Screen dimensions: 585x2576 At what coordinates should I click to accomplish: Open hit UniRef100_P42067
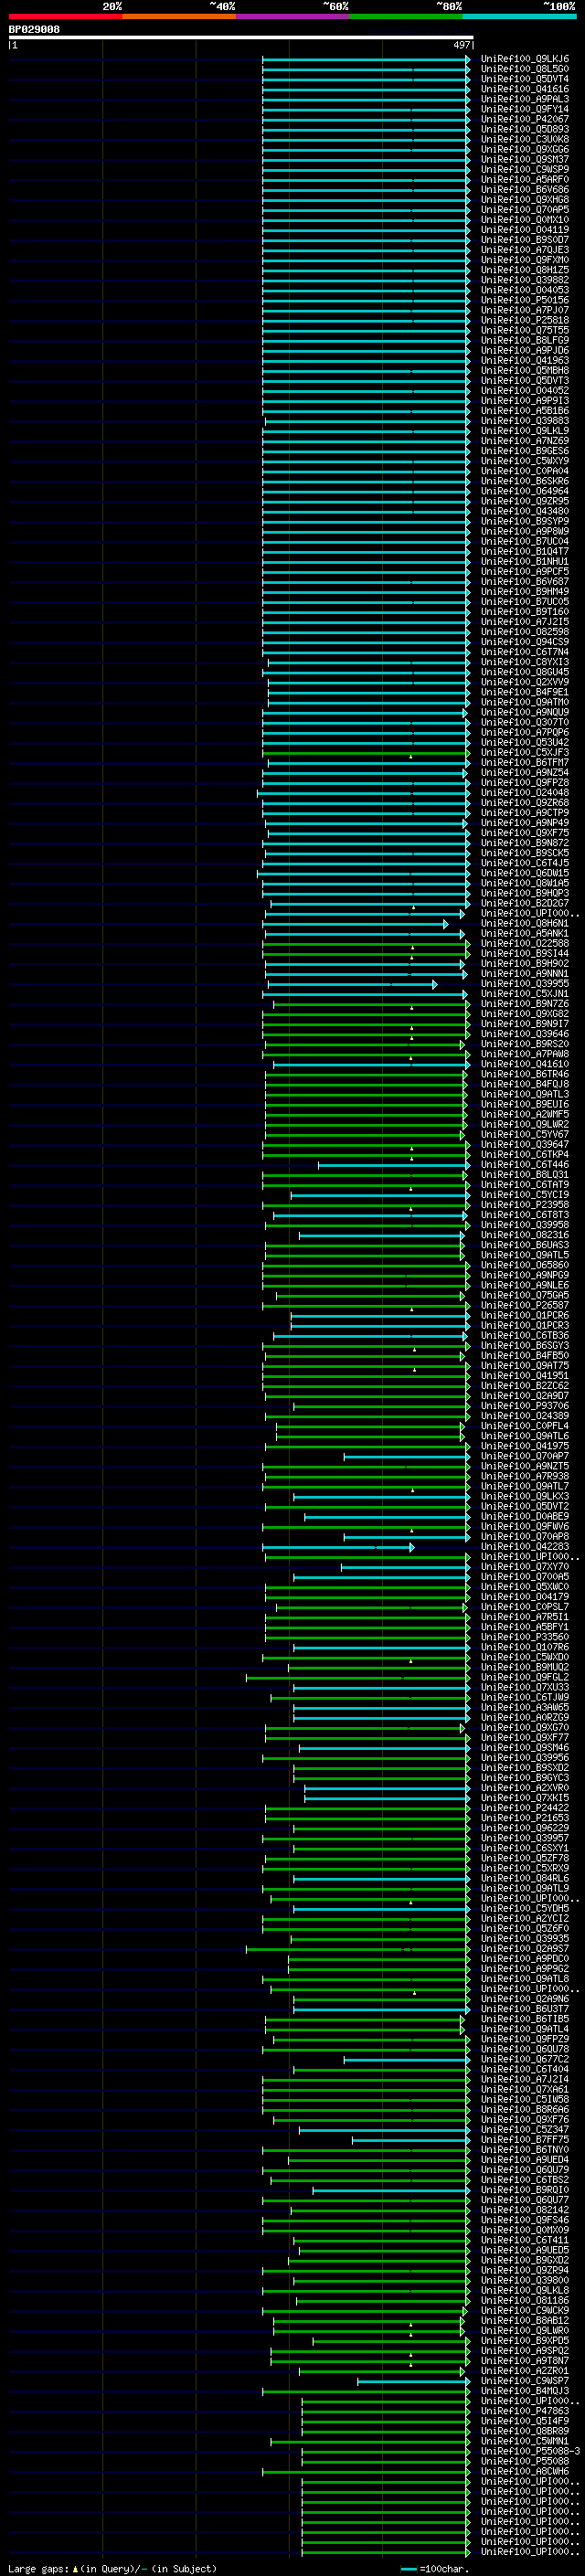click(525, 119)
